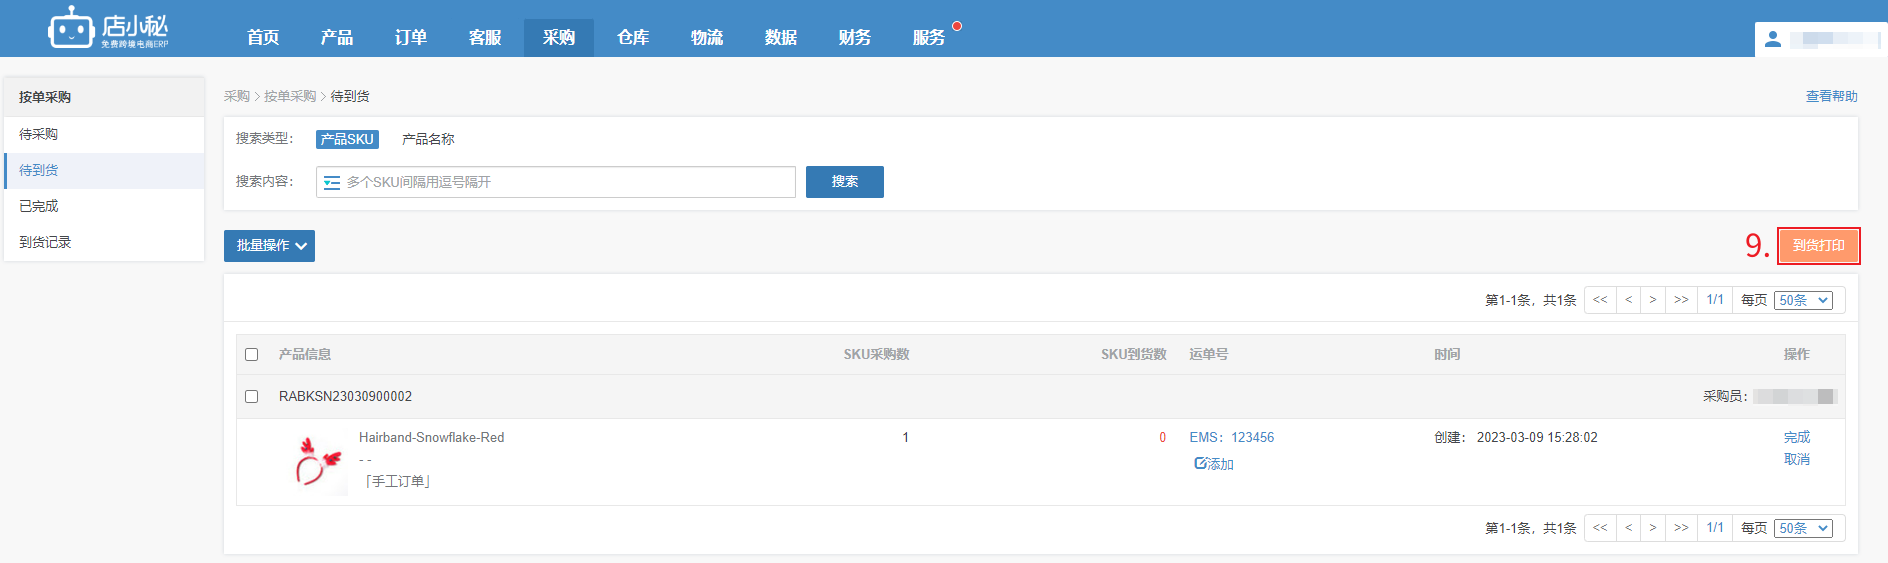Click 取消 for the Hairband order
This screenshot has width=1888, height=563.
[1797, 459]
